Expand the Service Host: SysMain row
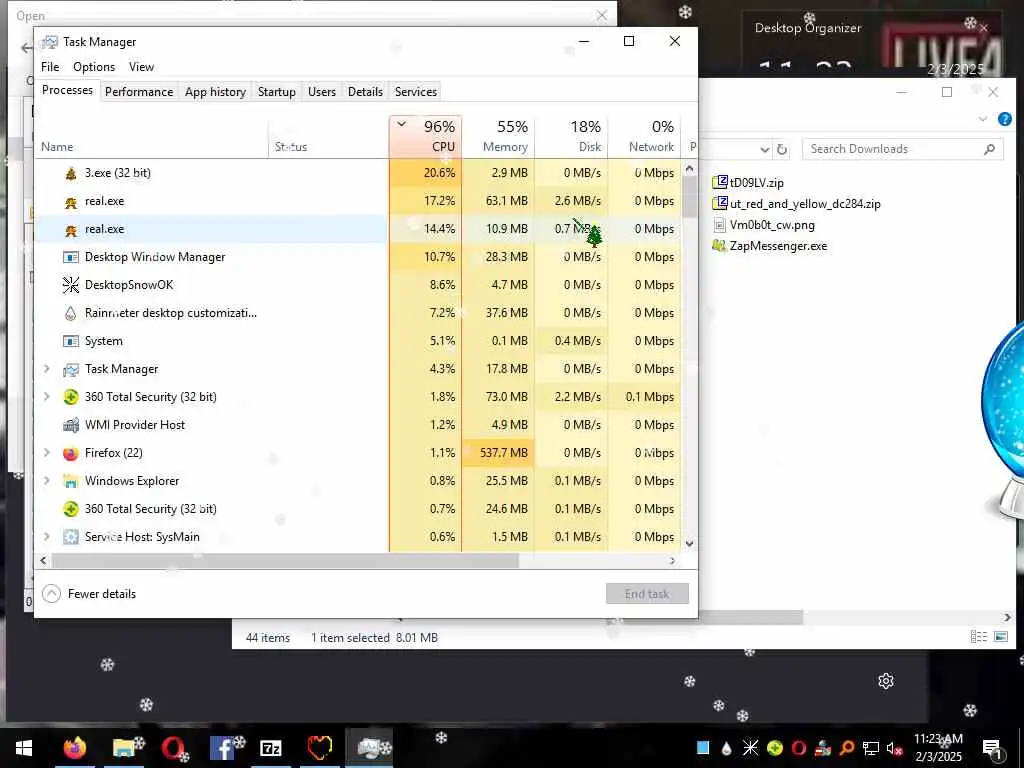1024x768 pixels. (x=46, y=537)
